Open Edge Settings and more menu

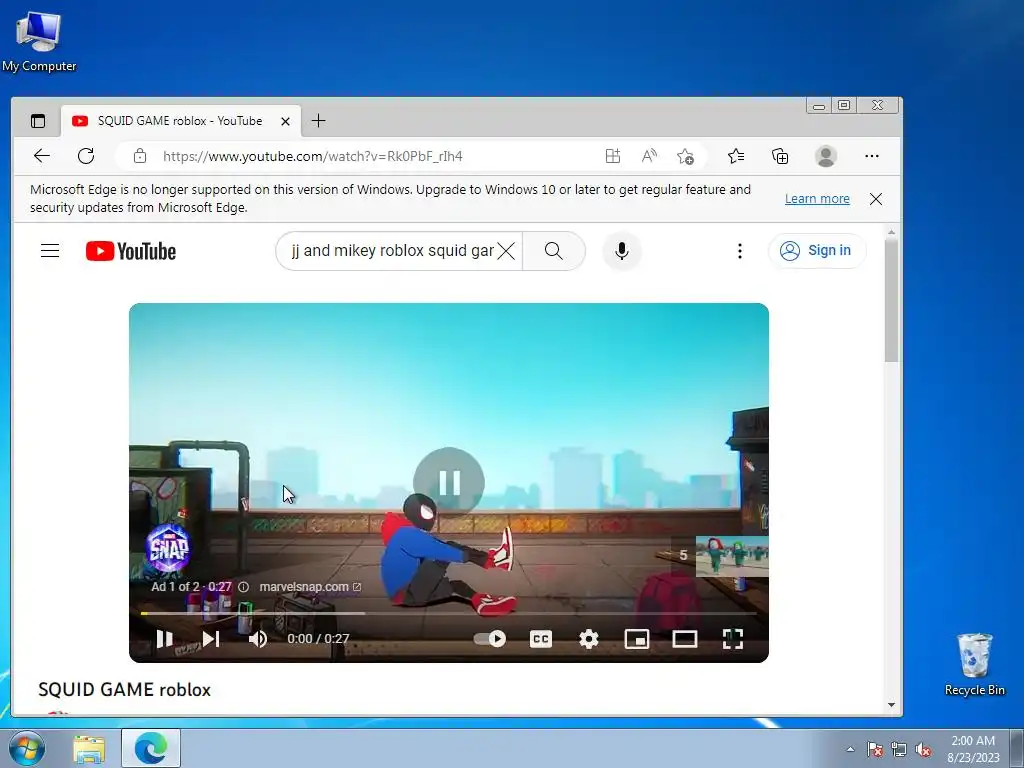[872, 156]
